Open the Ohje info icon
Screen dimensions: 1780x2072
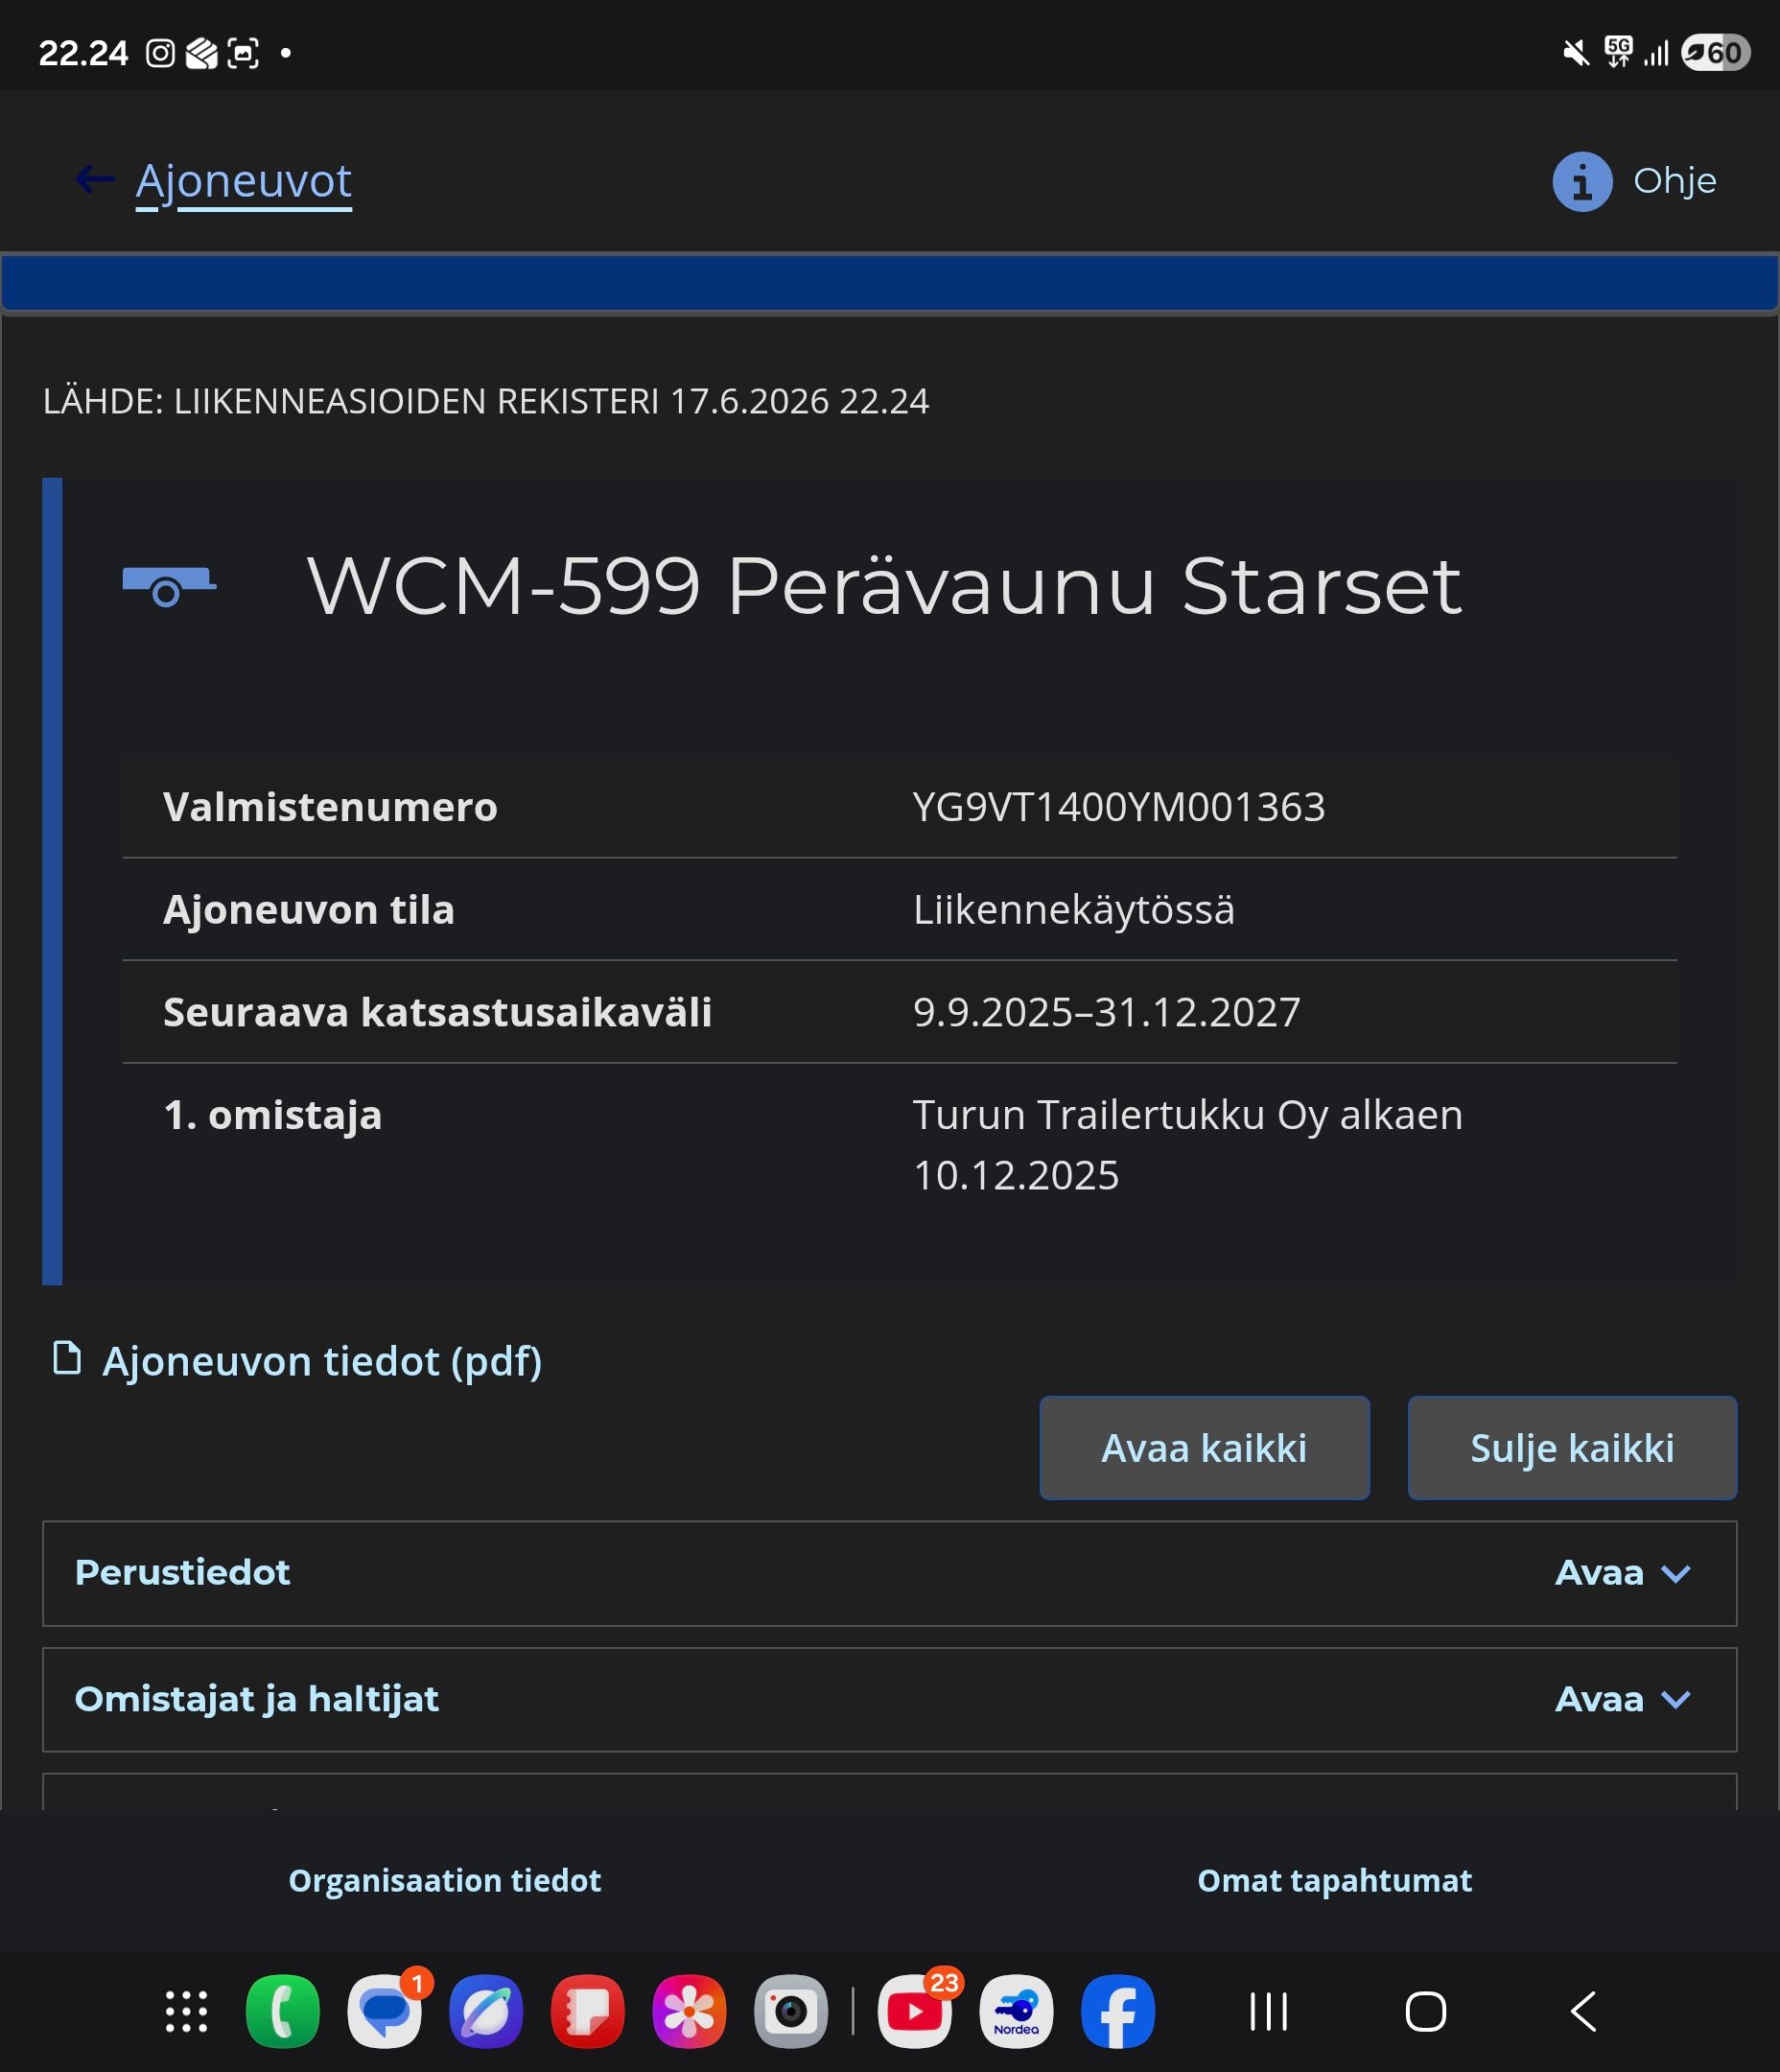(1582, 182)
